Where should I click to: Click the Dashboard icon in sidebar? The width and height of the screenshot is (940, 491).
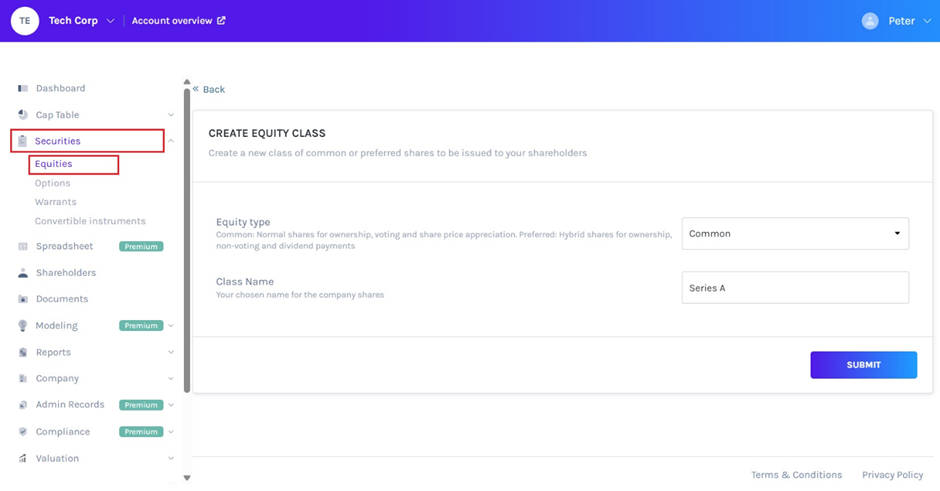click(23, 89)
